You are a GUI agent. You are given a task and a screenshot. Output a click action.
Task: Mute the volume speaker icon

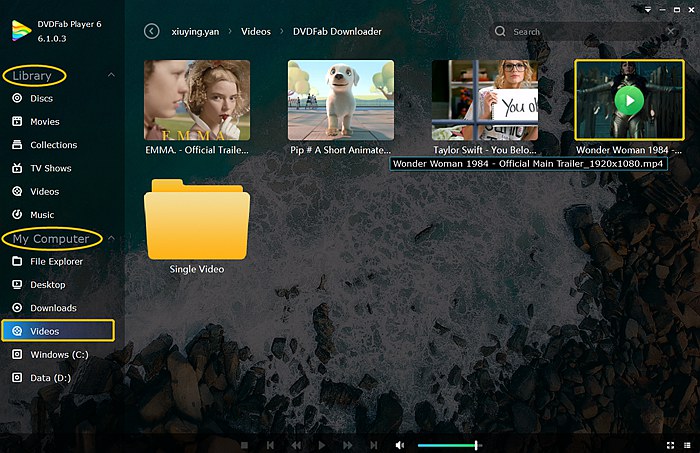[400, 445]
